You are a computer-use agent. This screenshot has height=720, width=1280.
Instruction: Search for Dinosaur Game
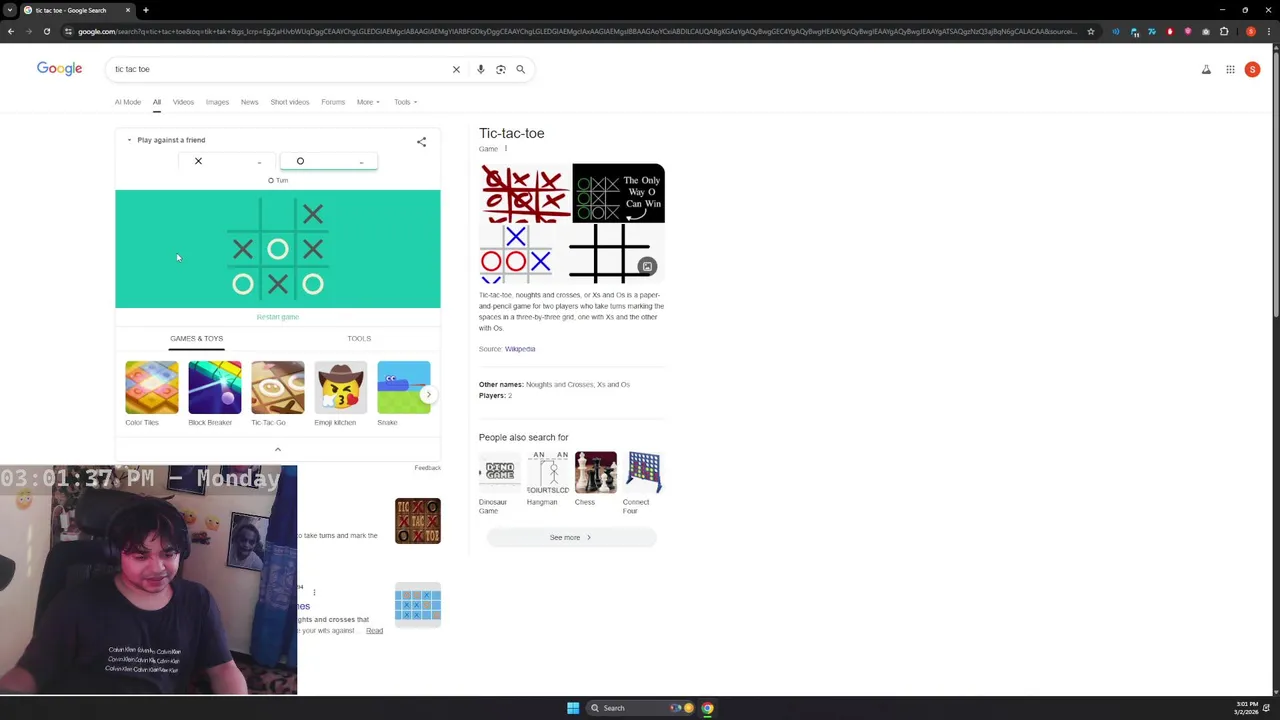[x=499, y=483]
